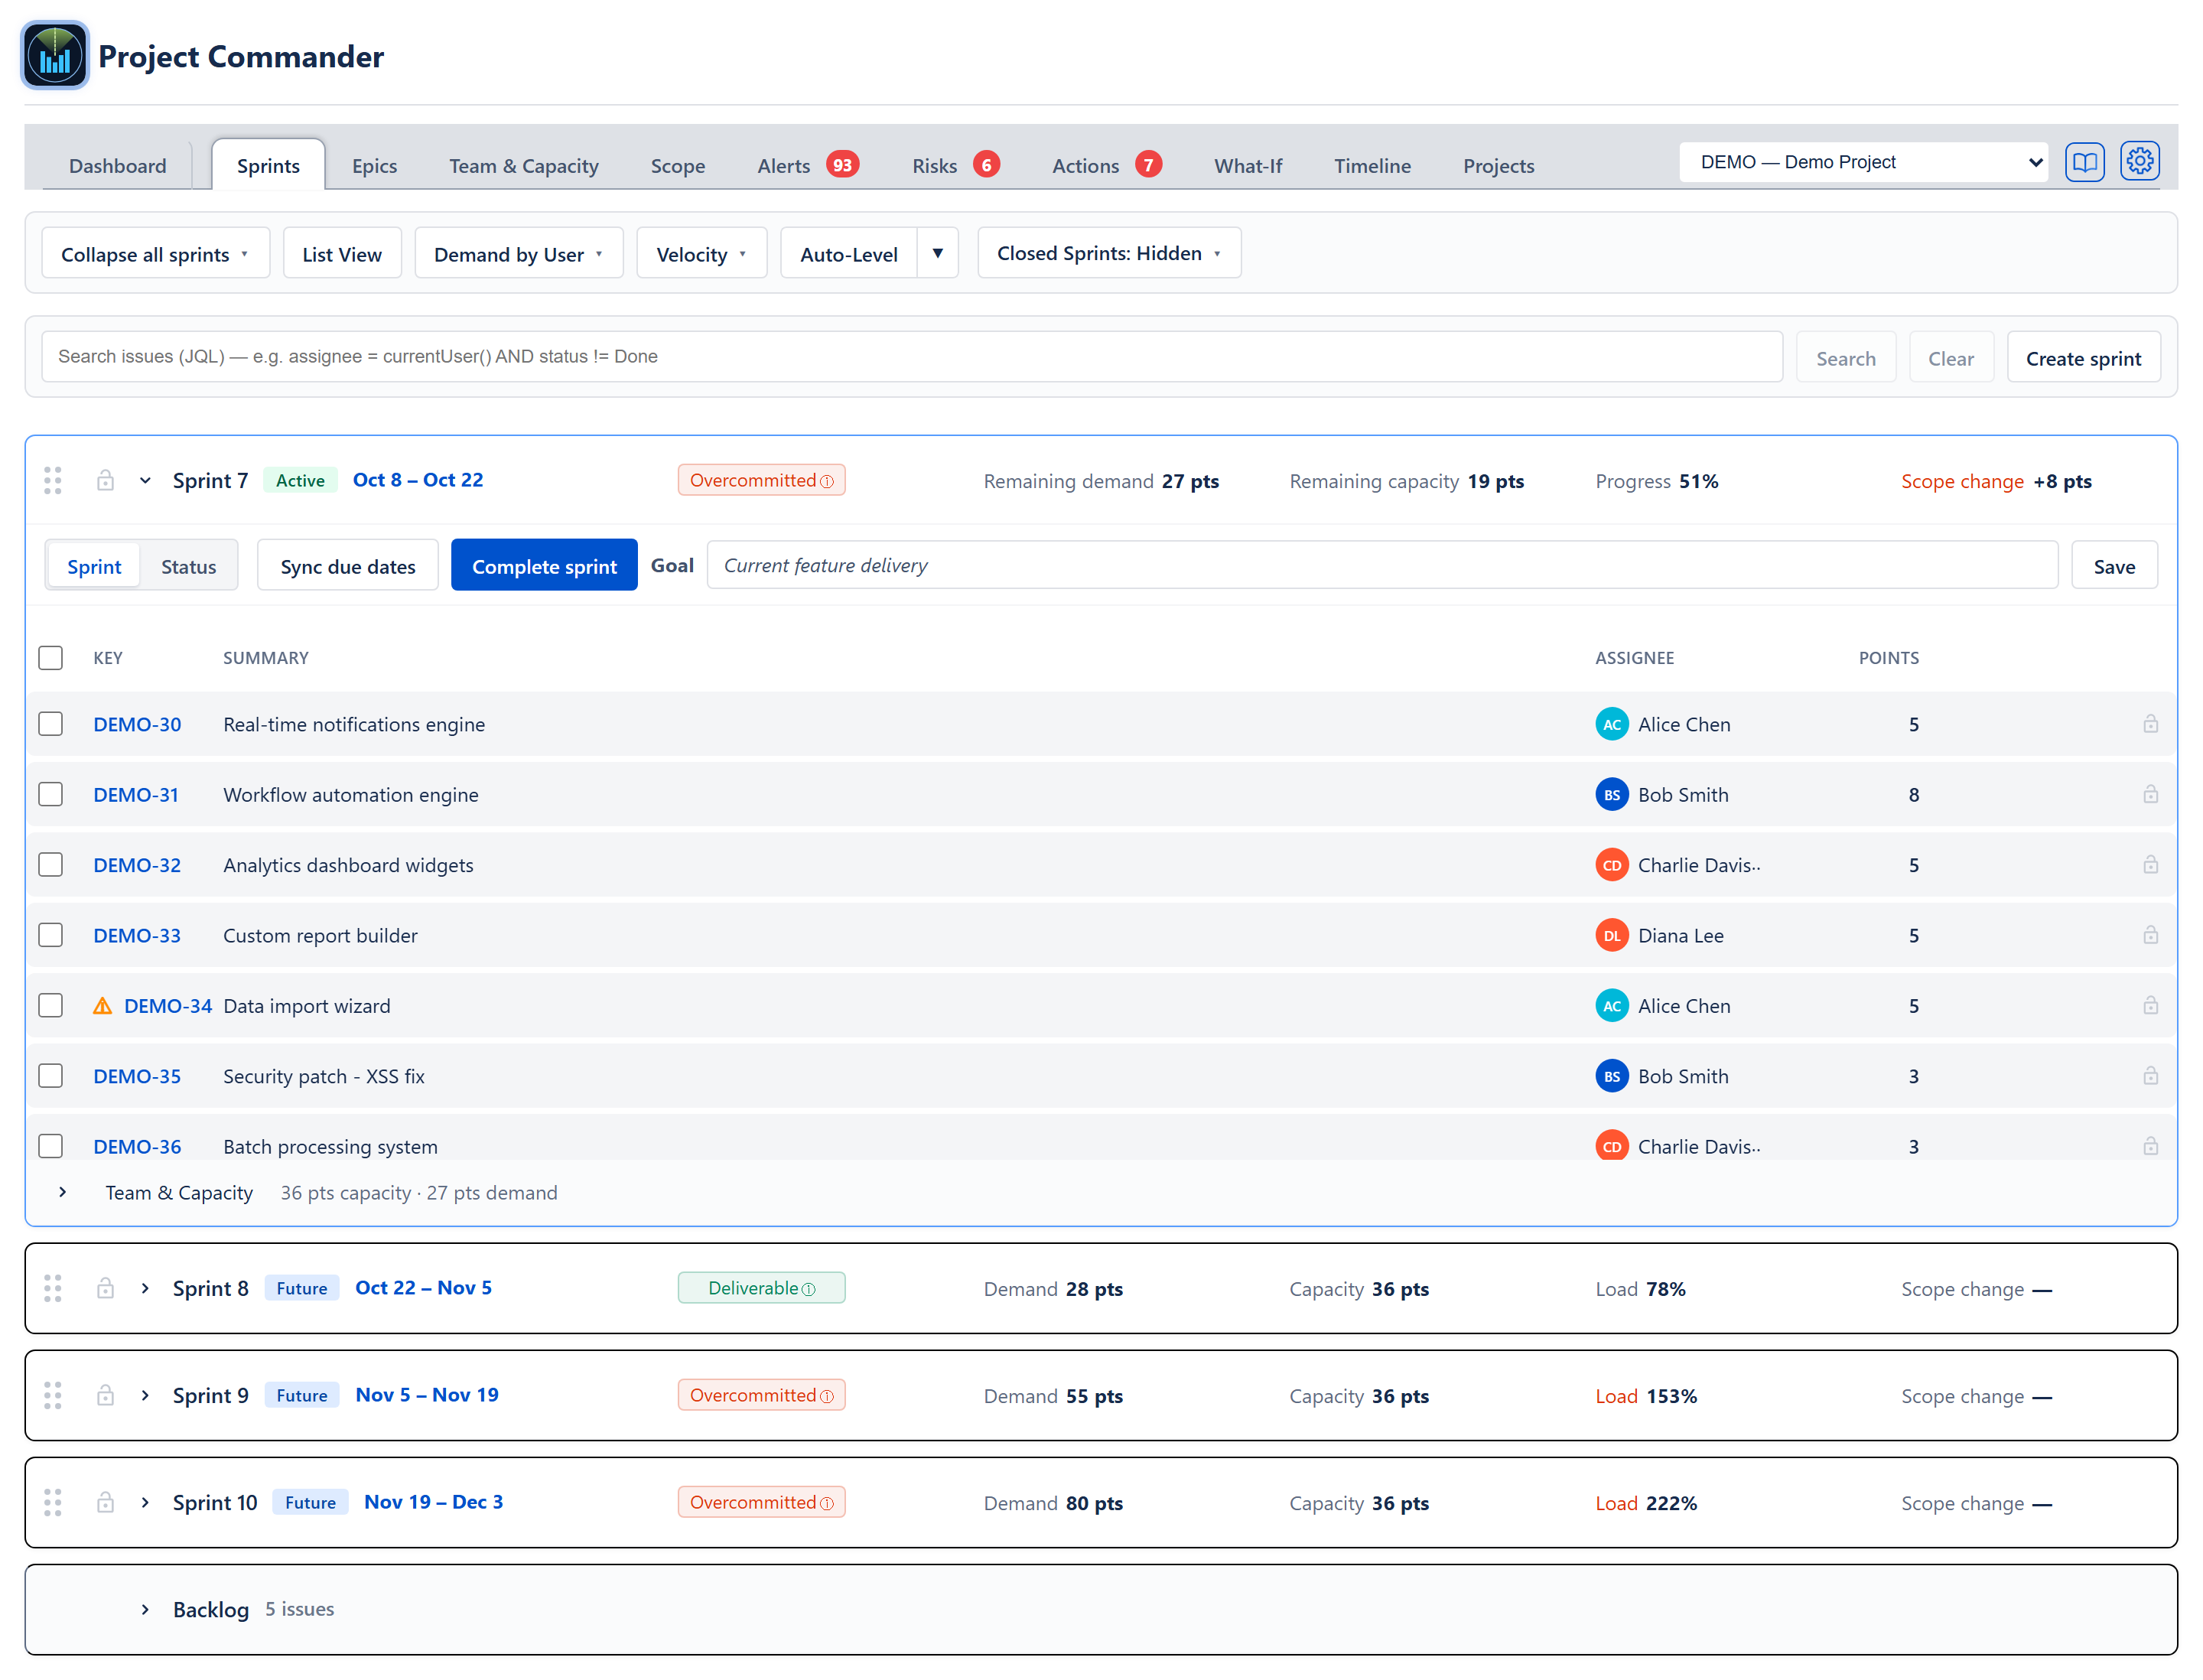This screenshot has width=2203, height=1680.
Task: Collapse Sprint 7 with its chevron
Action: [145, 481]
